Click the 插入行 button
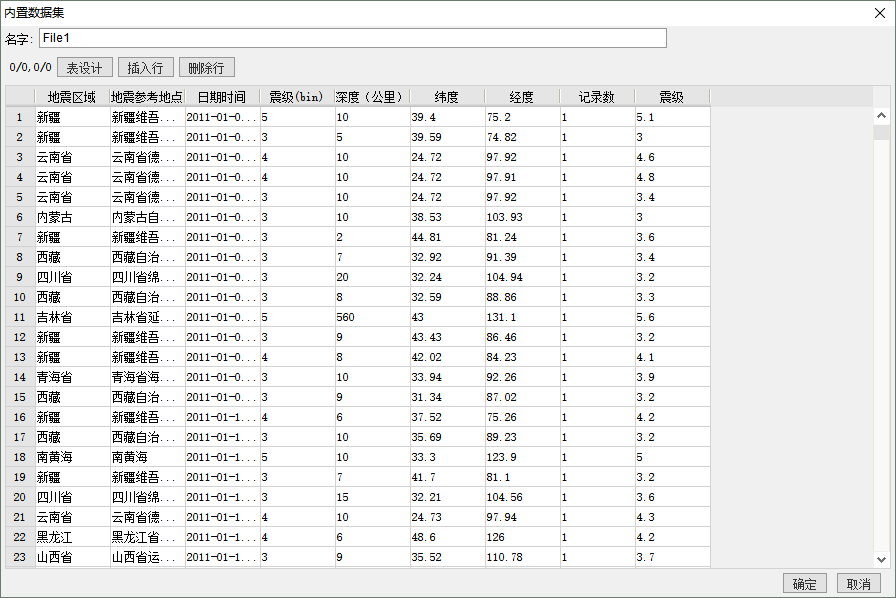This screenshot has width=896, height=598. 146,68
